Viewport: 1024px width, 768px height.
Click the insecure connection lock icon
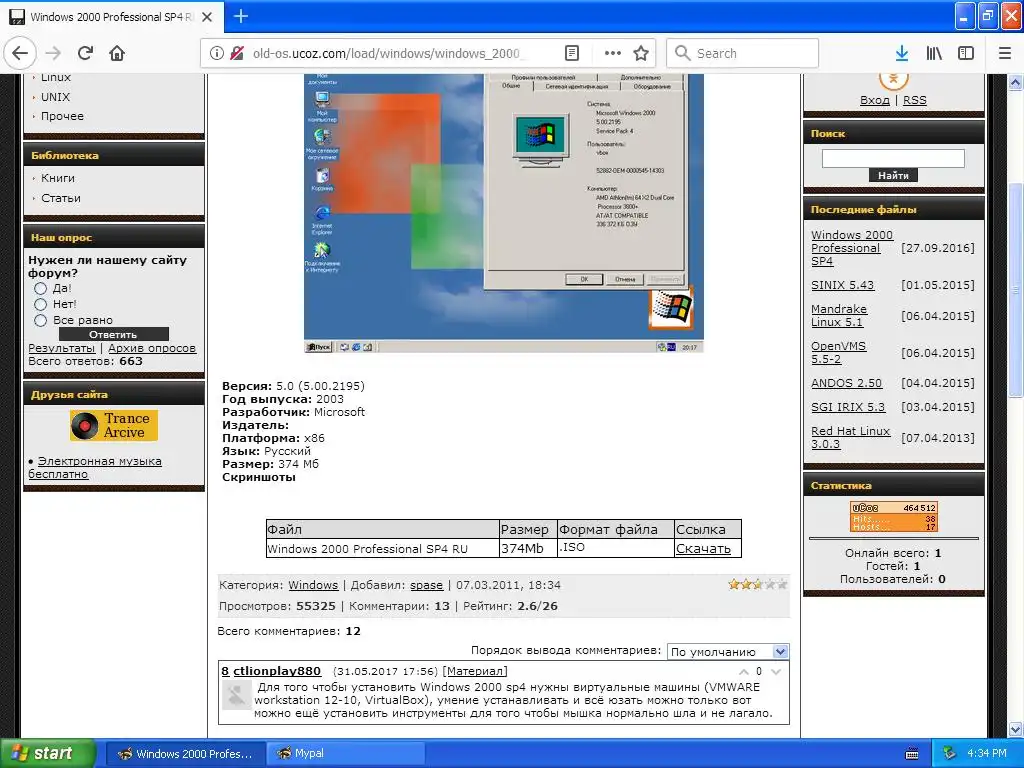(x=237, y=54)
